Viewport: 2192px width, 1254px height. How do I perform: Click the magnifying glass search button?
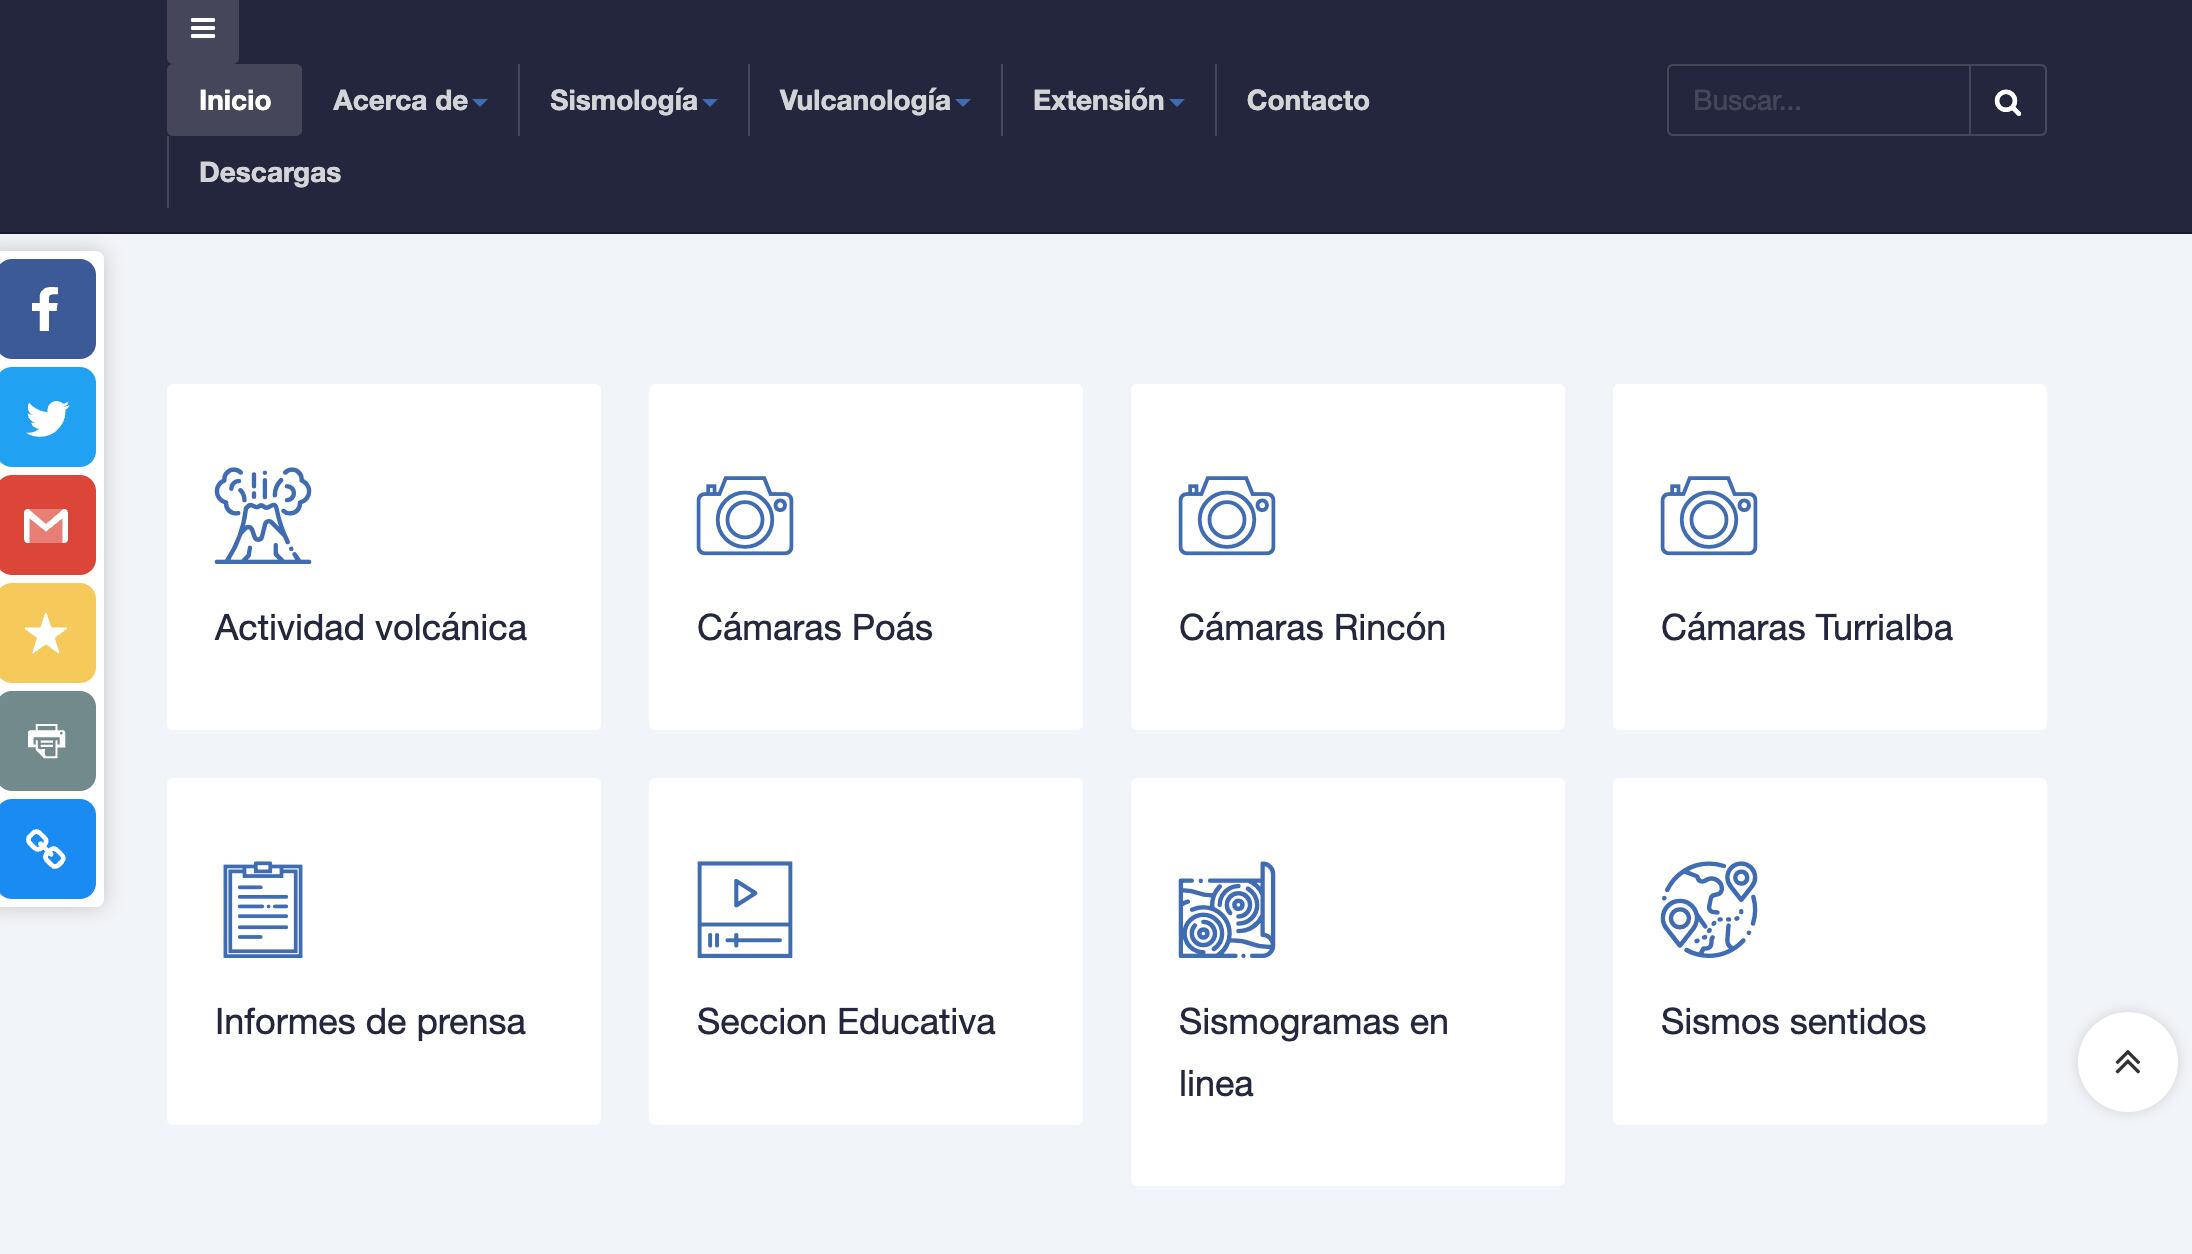[2007, 101]
